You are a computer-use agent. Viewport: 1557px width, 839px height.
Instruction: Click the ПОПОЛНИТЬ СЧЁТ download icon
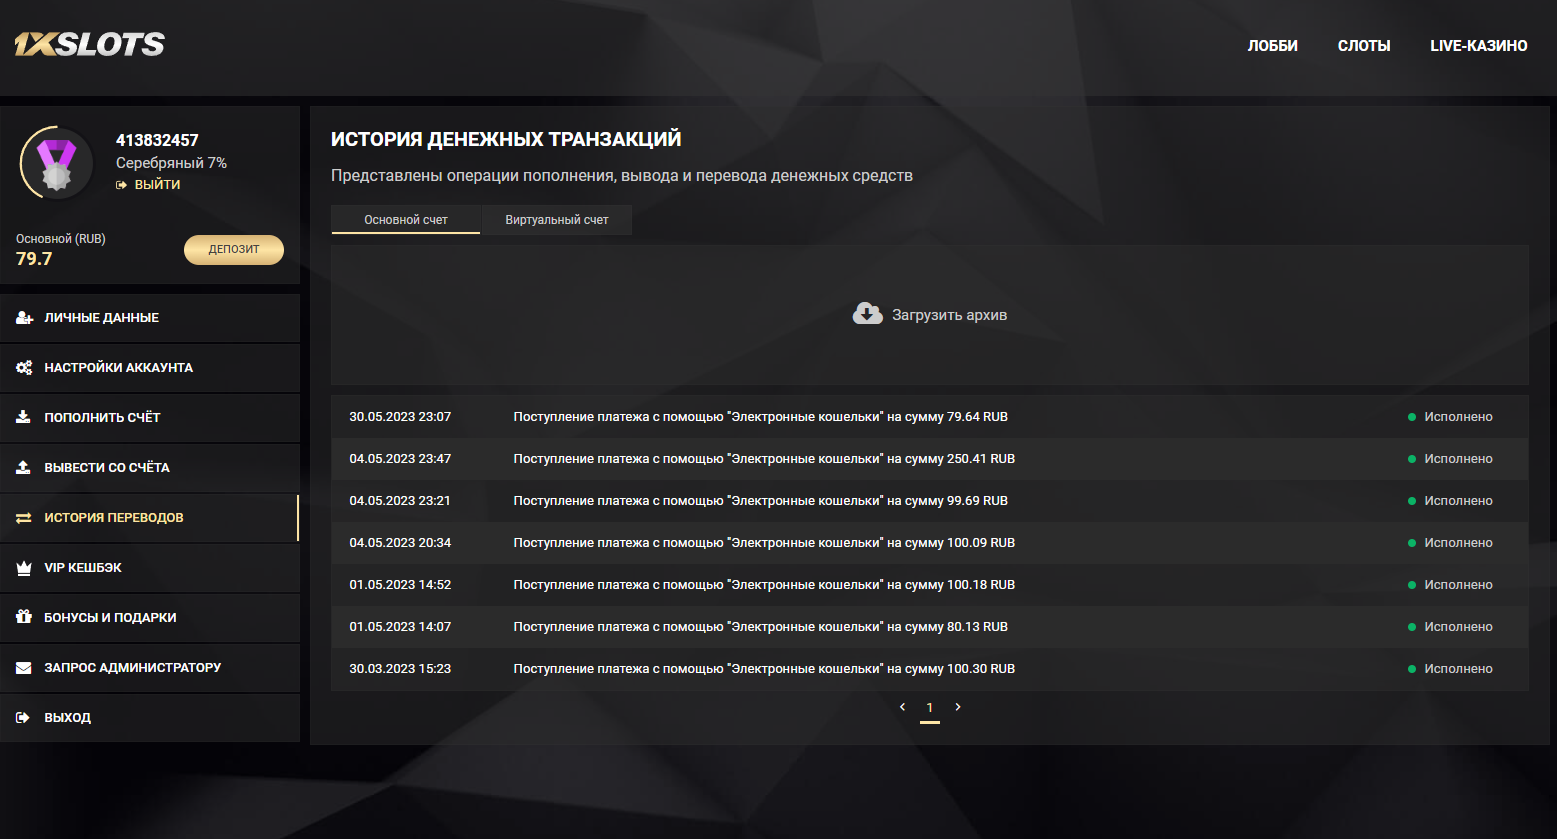click(x=24, y=418)
